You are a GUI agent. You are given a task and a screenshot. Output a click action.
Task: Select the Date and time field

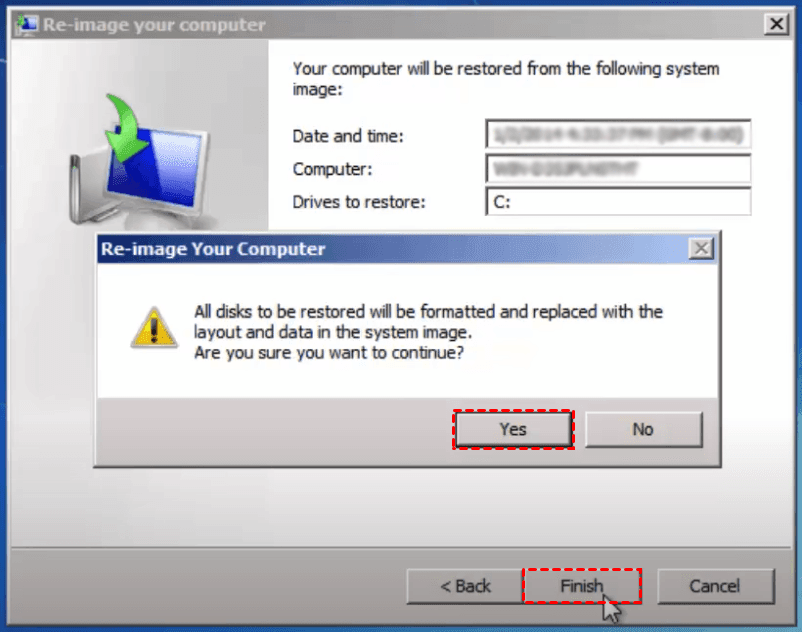coord(618,134)
